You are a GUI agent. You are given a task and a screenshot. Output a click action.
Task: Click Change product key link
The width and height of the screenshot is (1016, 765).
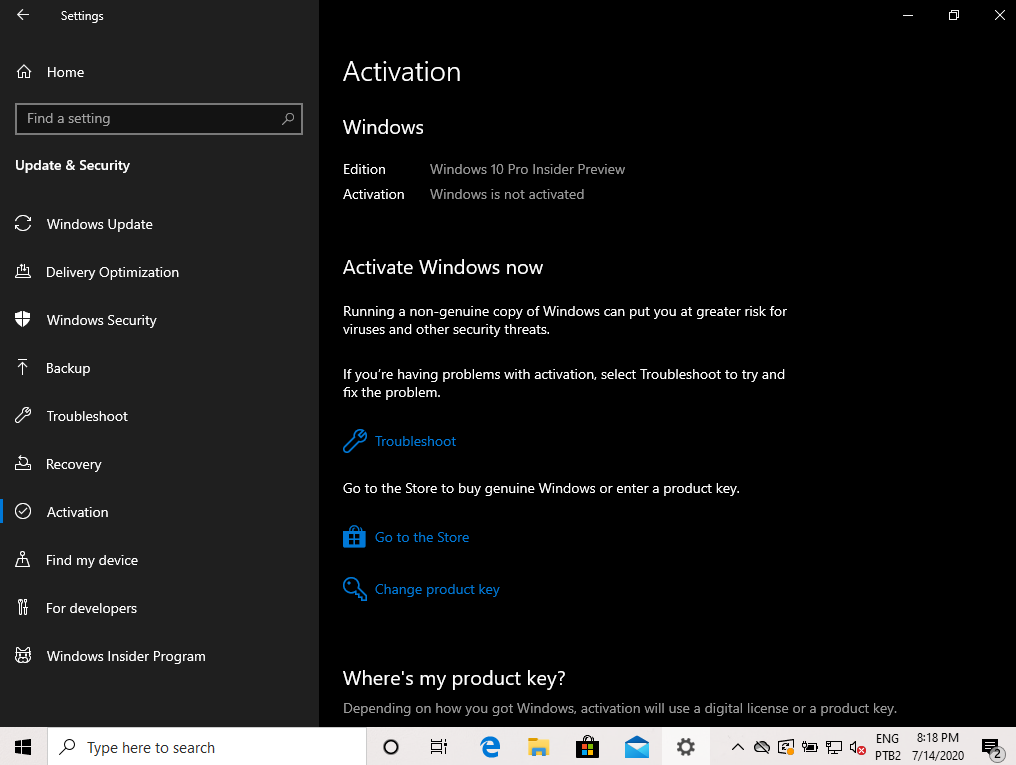point(437,589)
